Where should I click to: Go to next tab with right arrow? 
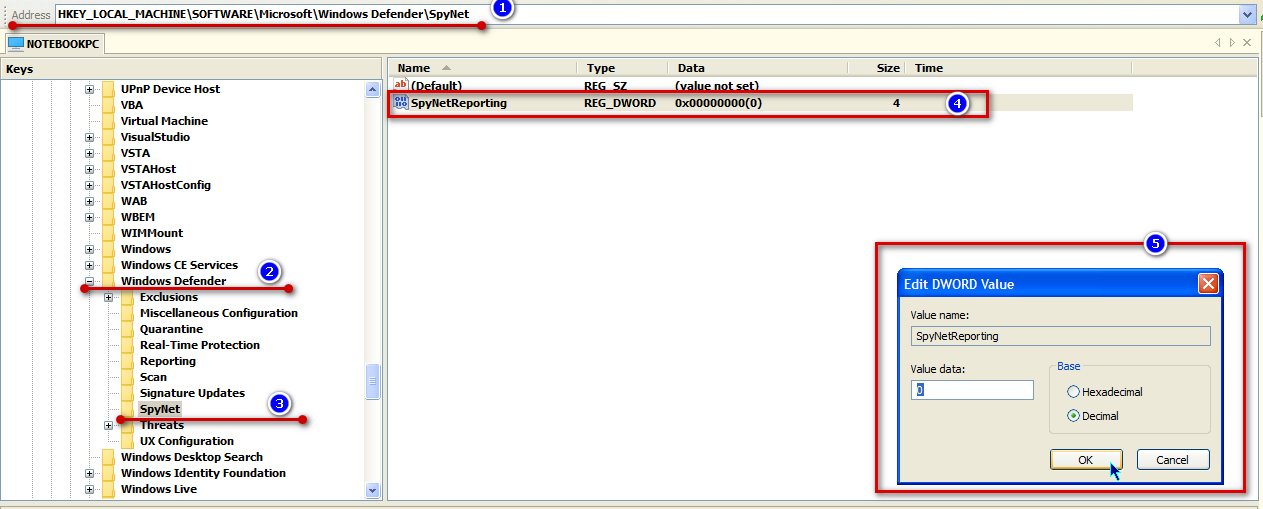tap(1232, 43)
